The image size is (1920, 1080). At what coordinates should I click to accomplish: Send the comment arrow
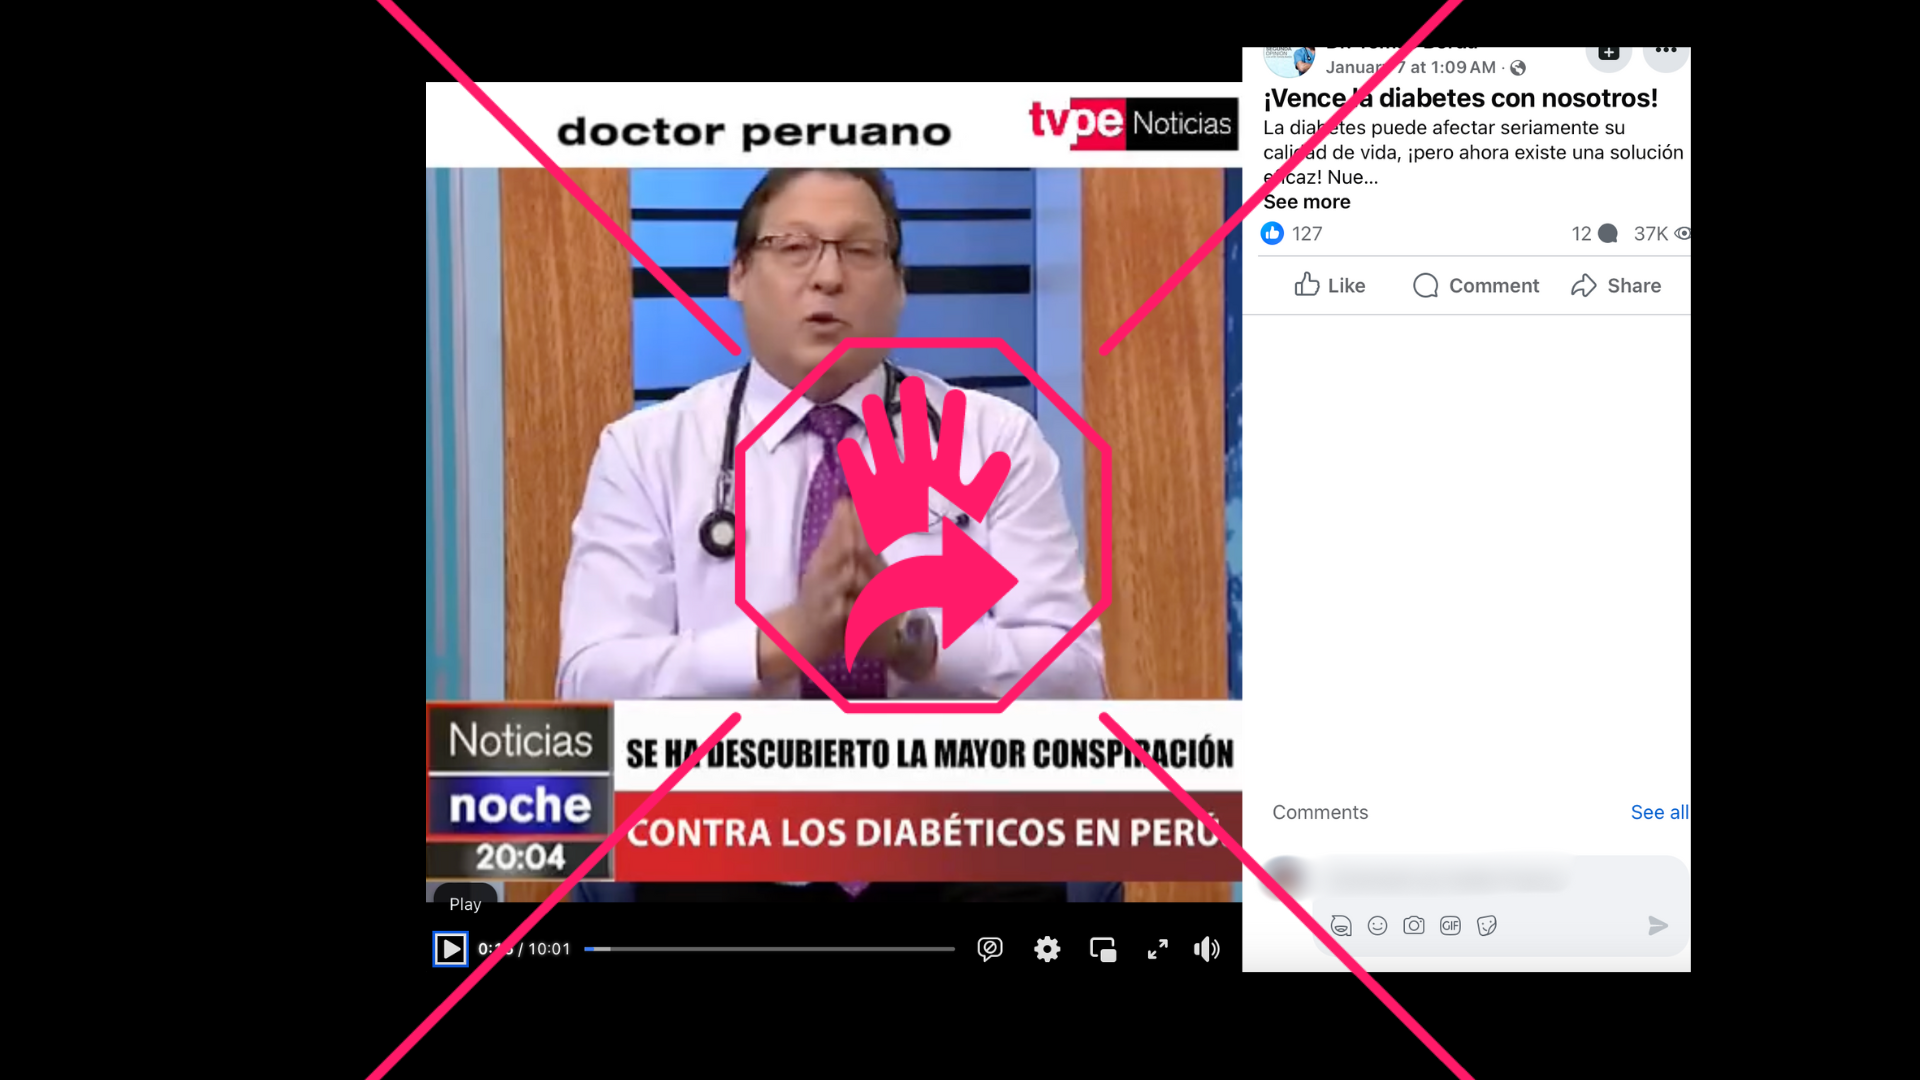(1657, 925)
